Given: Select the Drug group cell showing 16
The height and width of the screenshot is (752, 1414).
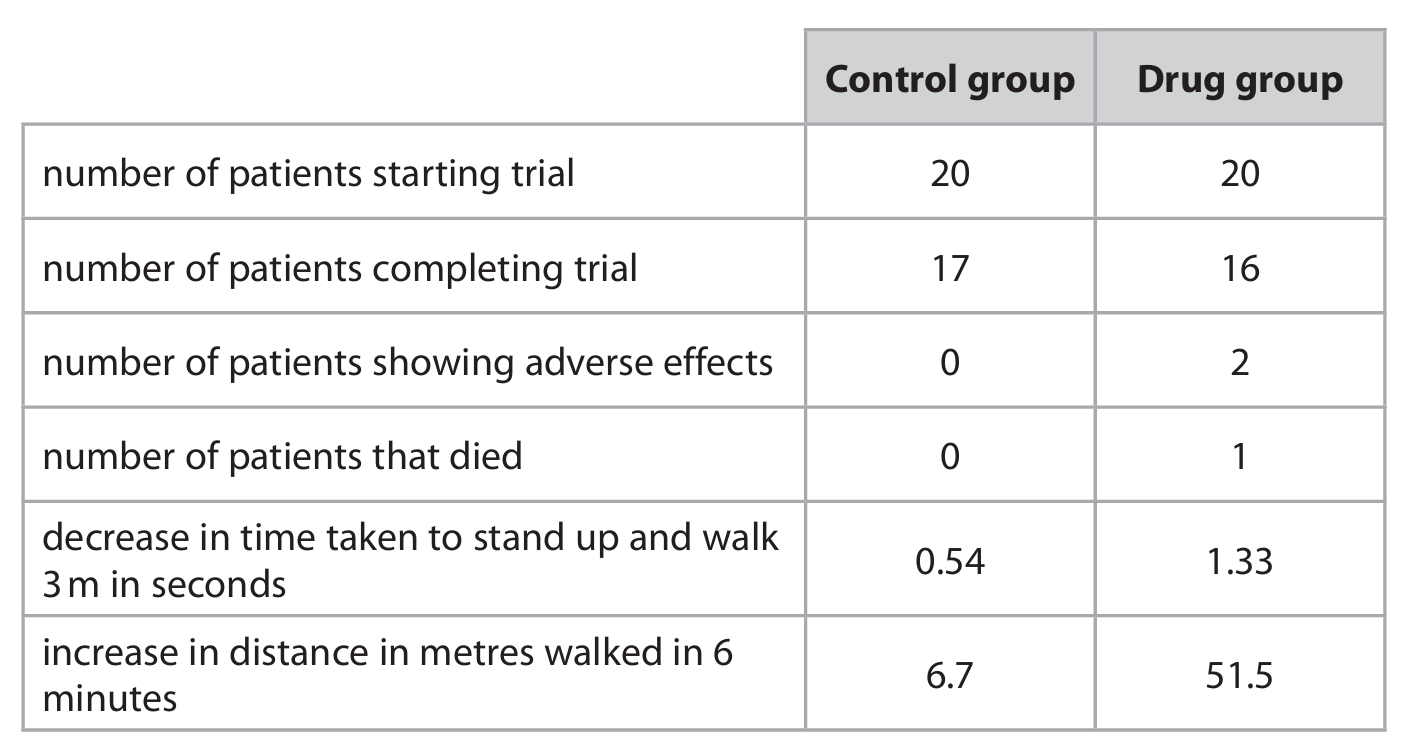Looking at the screenshot, I should (1239, 268).
